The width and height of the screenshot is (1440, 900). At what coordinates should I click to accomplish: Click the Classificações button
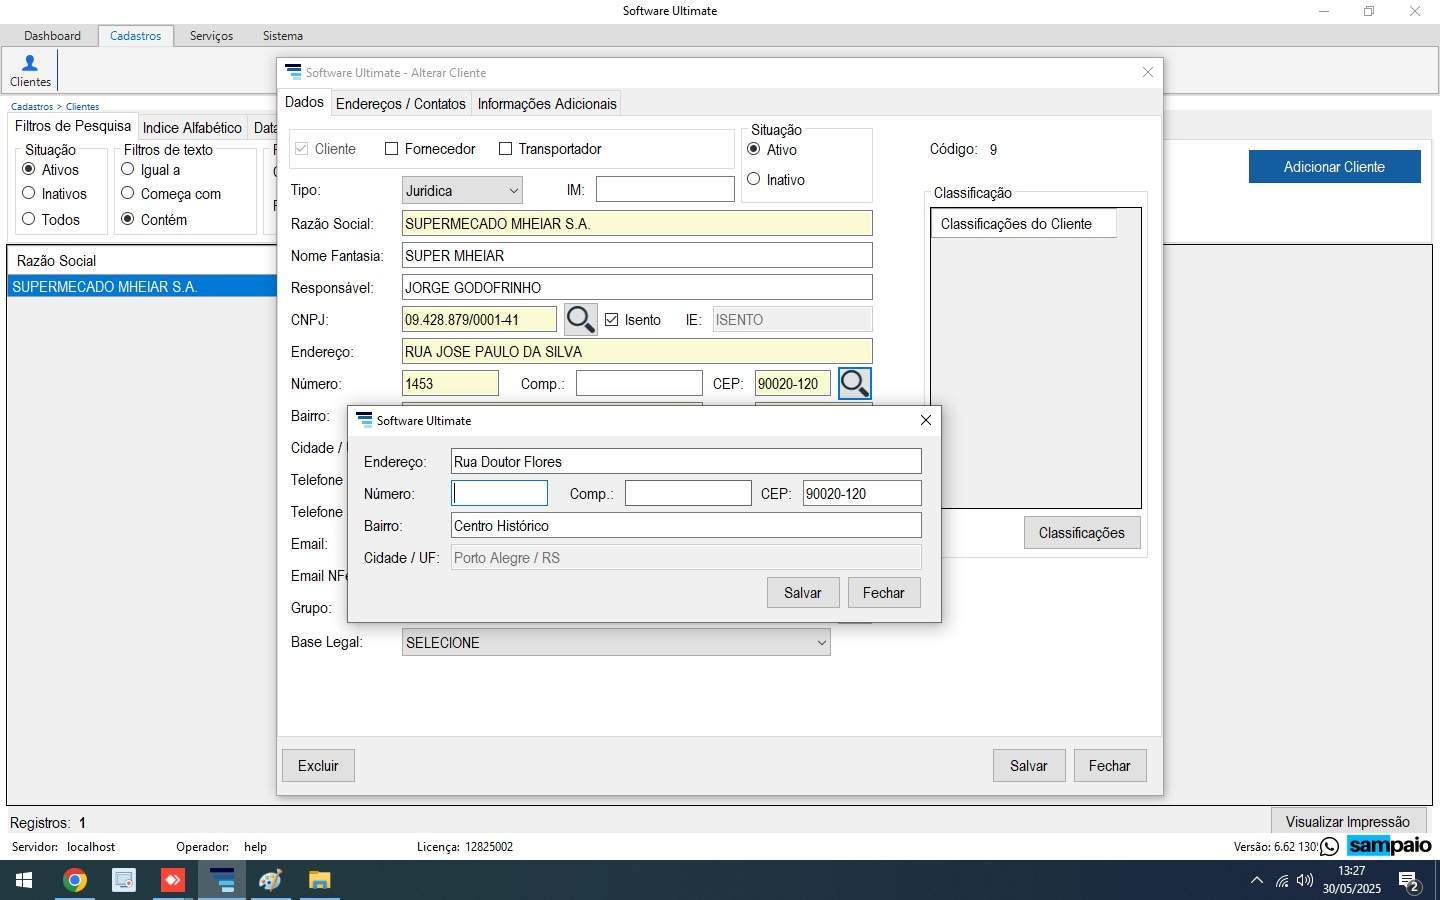1082,533
